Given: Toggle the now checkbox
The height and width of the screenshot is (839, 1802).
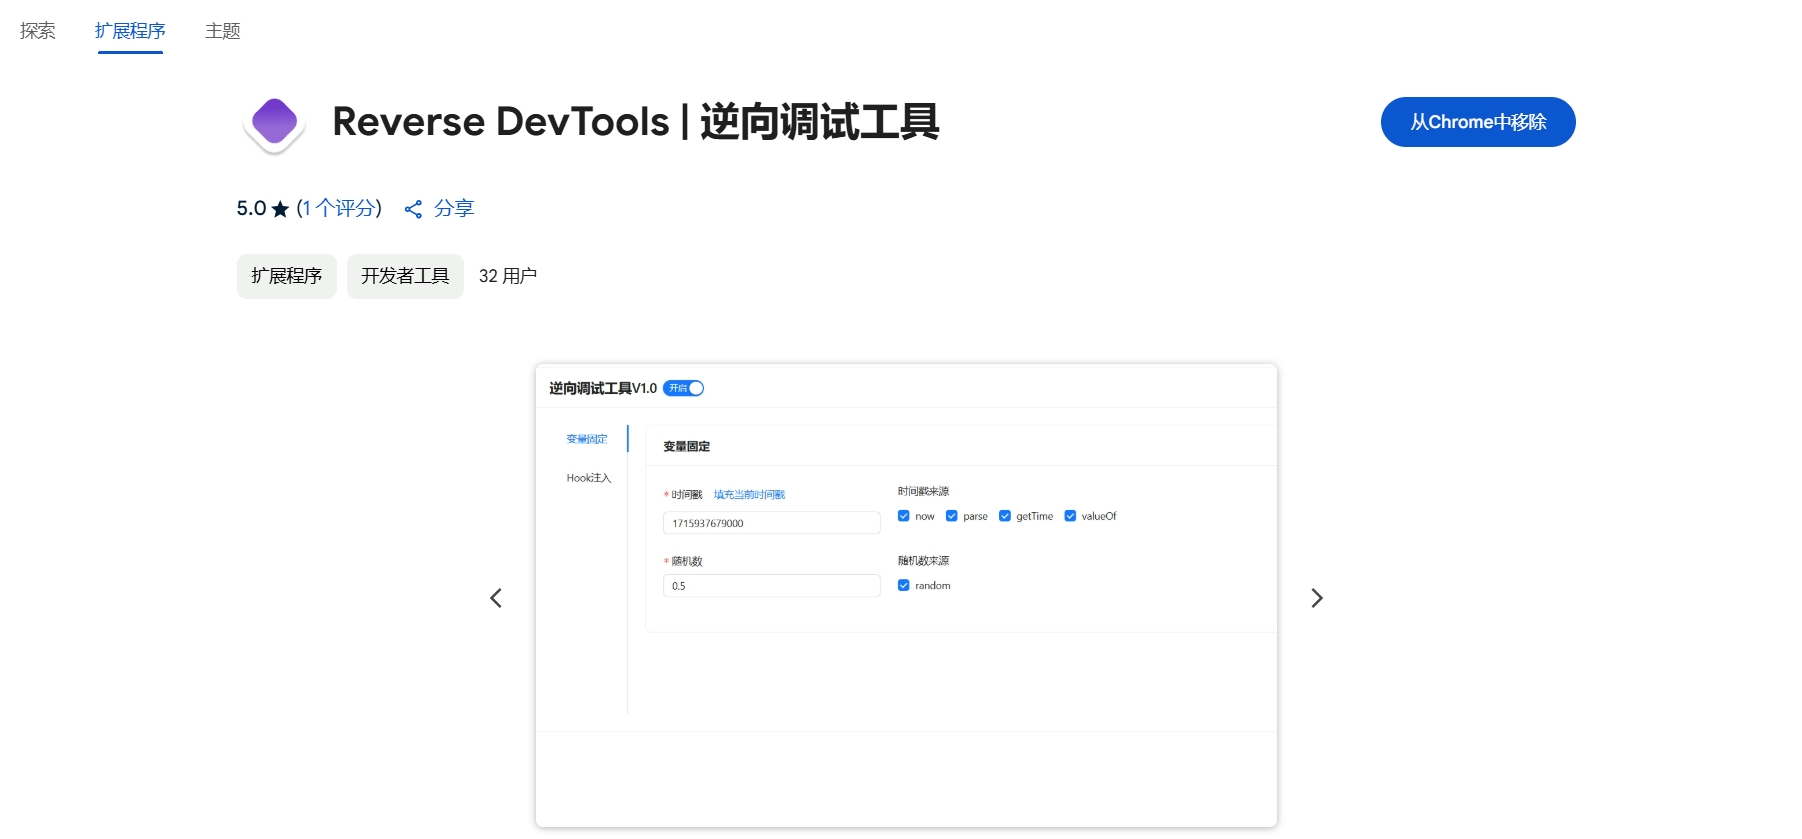Looking at the screenshot, I should 903,516.
